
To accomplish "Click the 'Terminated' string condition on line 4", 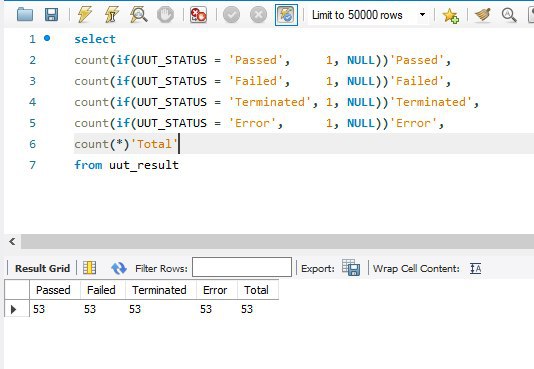I will [270, 102].
